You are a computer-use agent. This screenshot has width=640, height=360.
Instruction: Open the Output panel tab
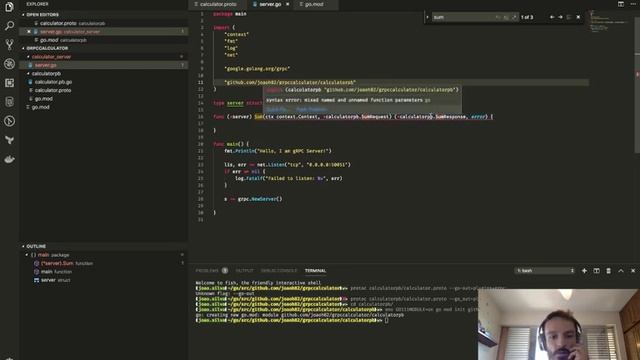pyautogui.click(x=244, y=271)
